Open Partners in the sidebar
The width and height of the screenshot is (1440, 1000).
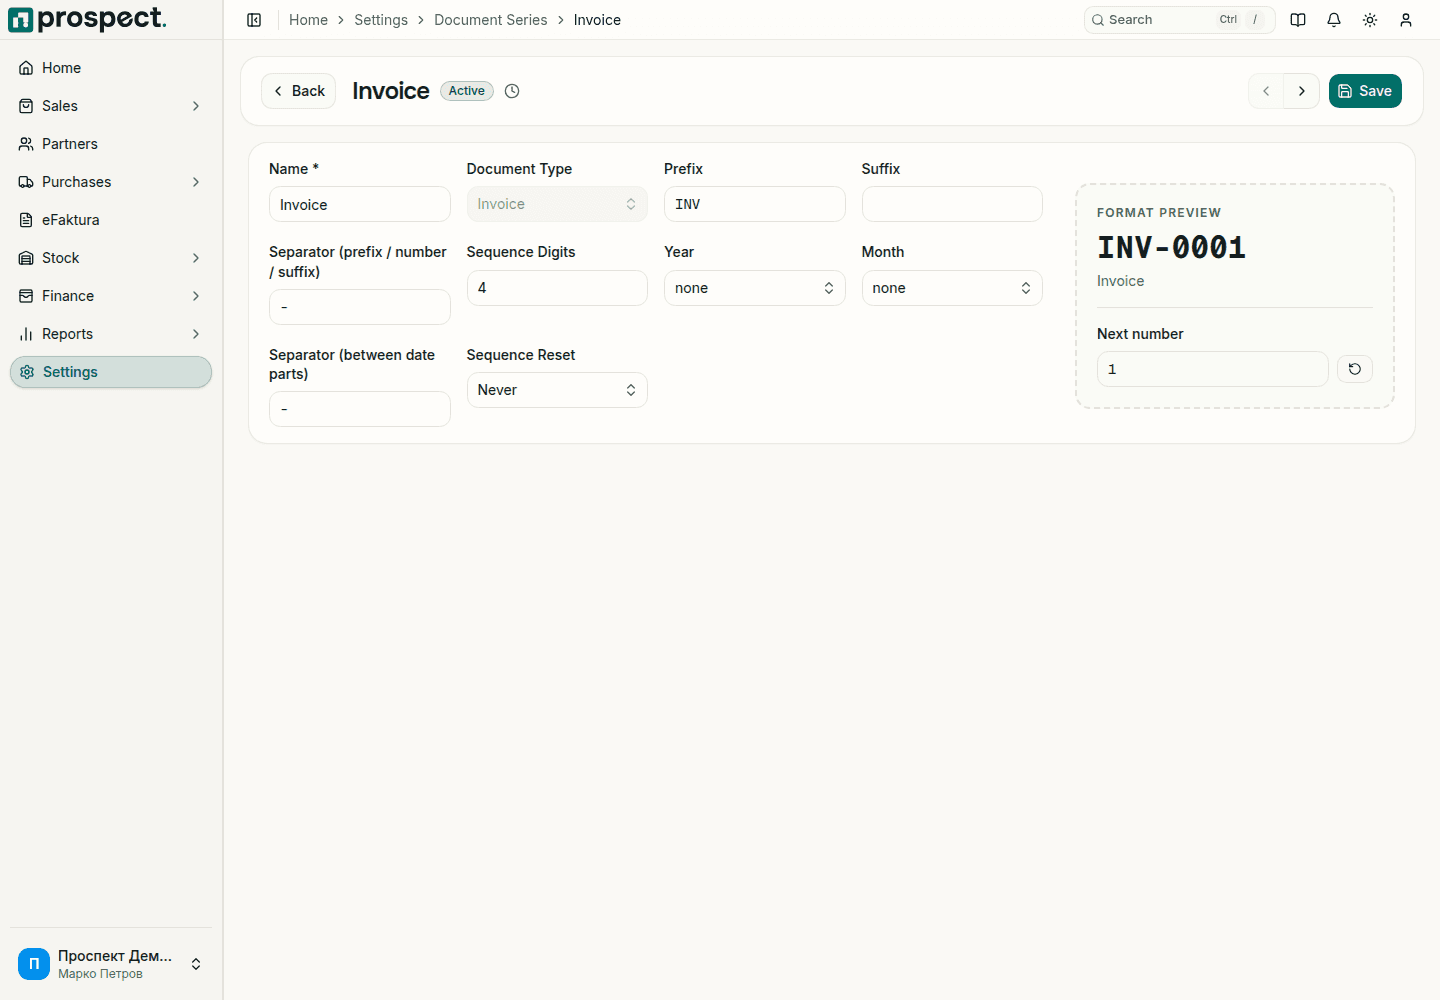click(111, 144)
